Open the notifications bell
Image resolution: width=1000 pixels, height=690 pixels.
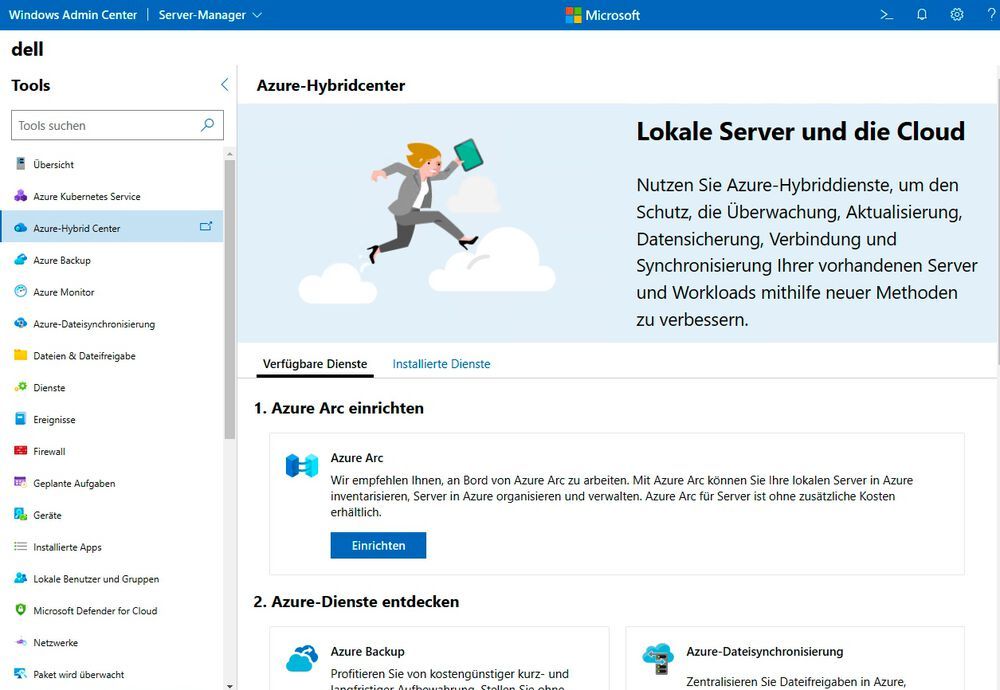pos(922,15)
